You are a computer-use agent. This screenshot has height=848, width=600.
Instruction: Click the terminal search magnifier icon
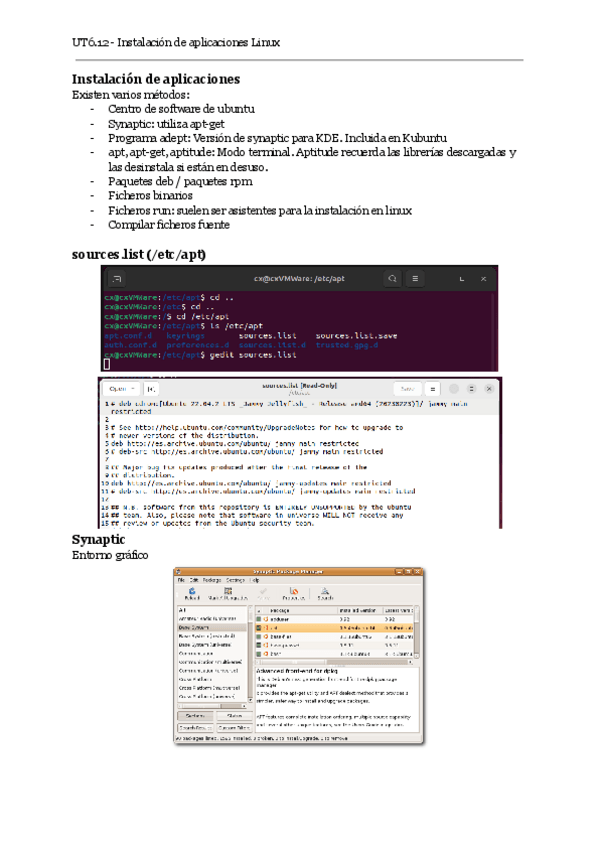pyautogui.click(x=393, y=279)
